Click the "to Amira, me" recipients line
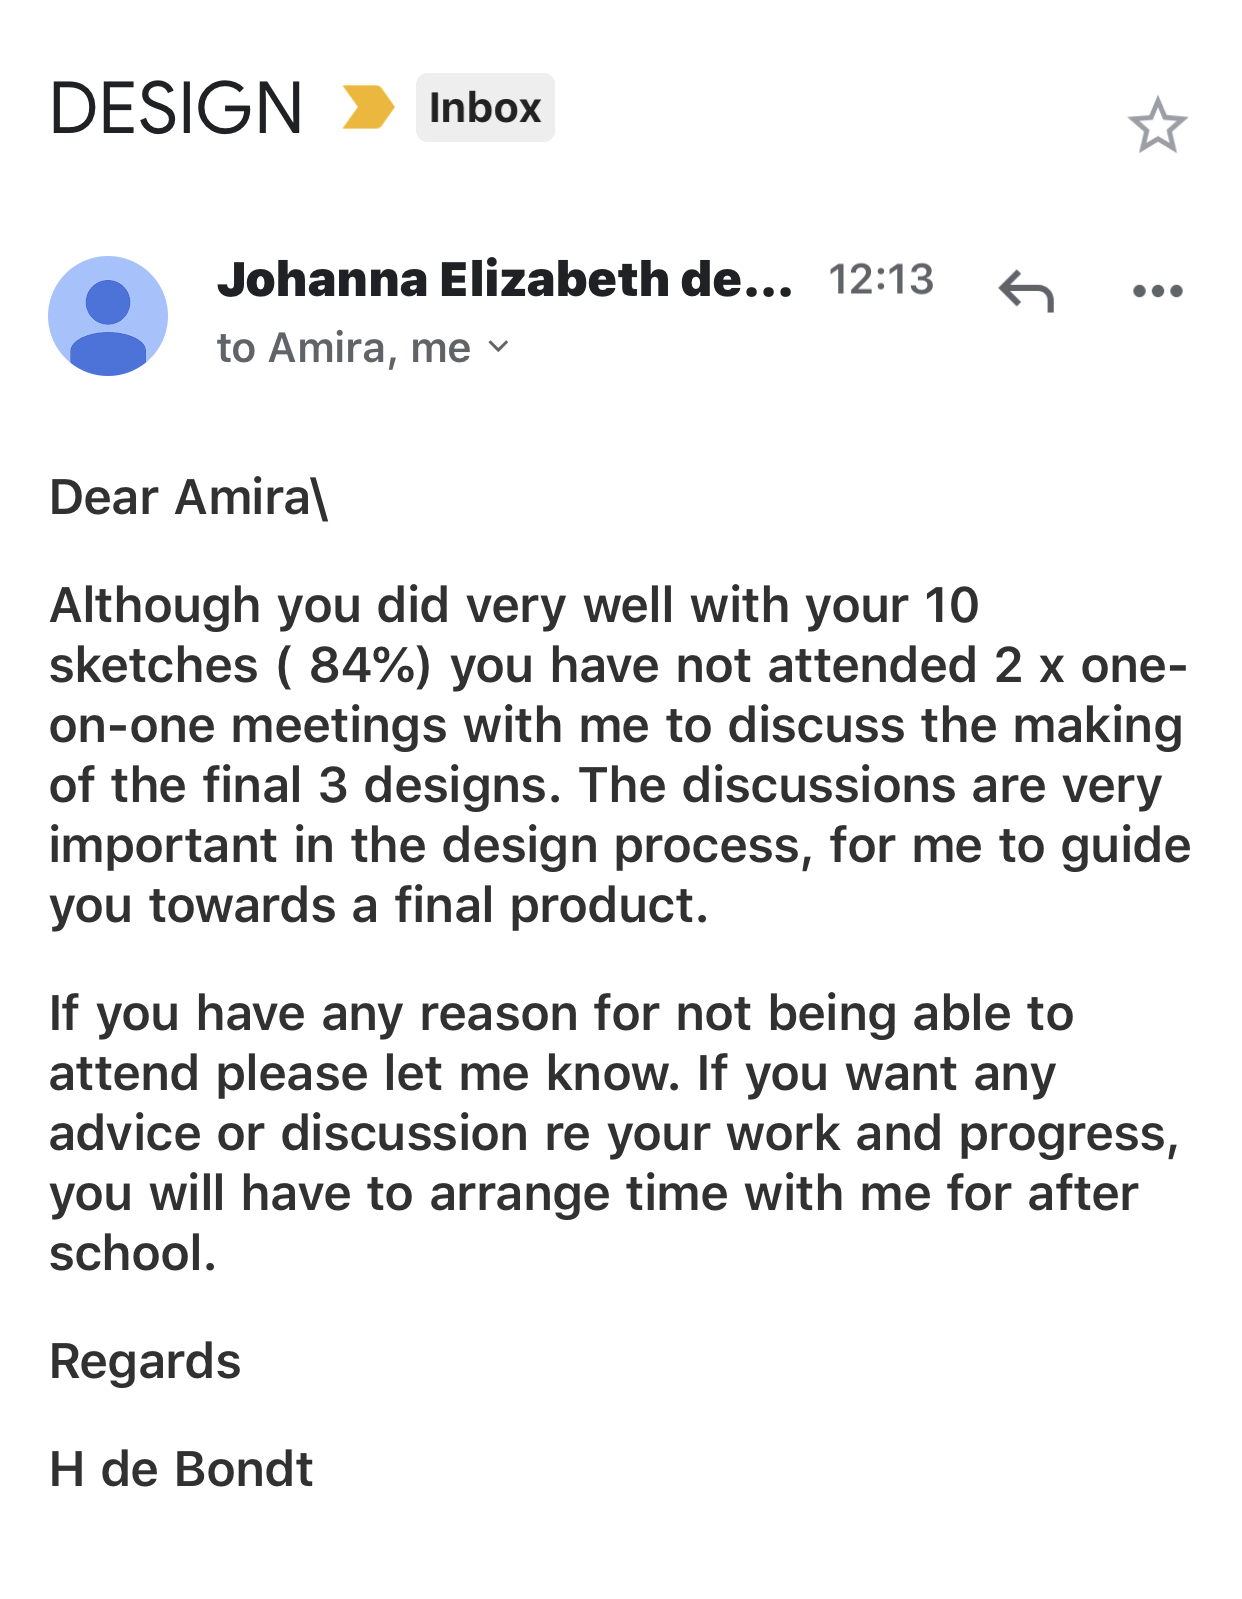 343,348
